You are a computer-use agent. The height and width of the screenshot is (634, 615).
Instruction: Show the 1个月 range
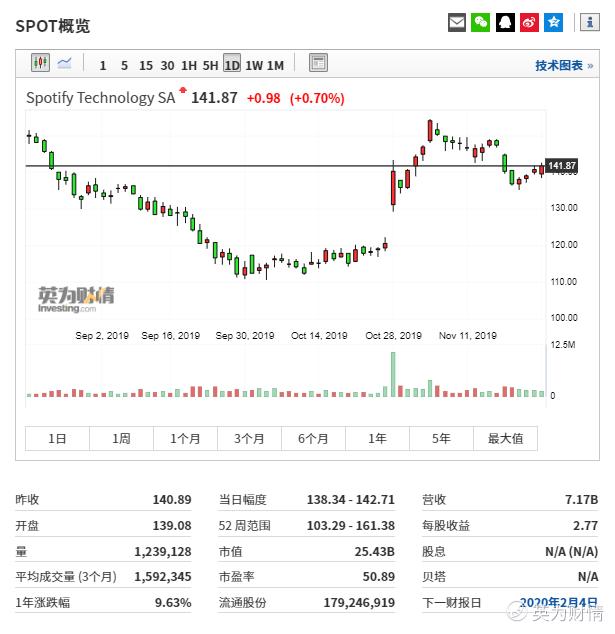tap(185, 438)
